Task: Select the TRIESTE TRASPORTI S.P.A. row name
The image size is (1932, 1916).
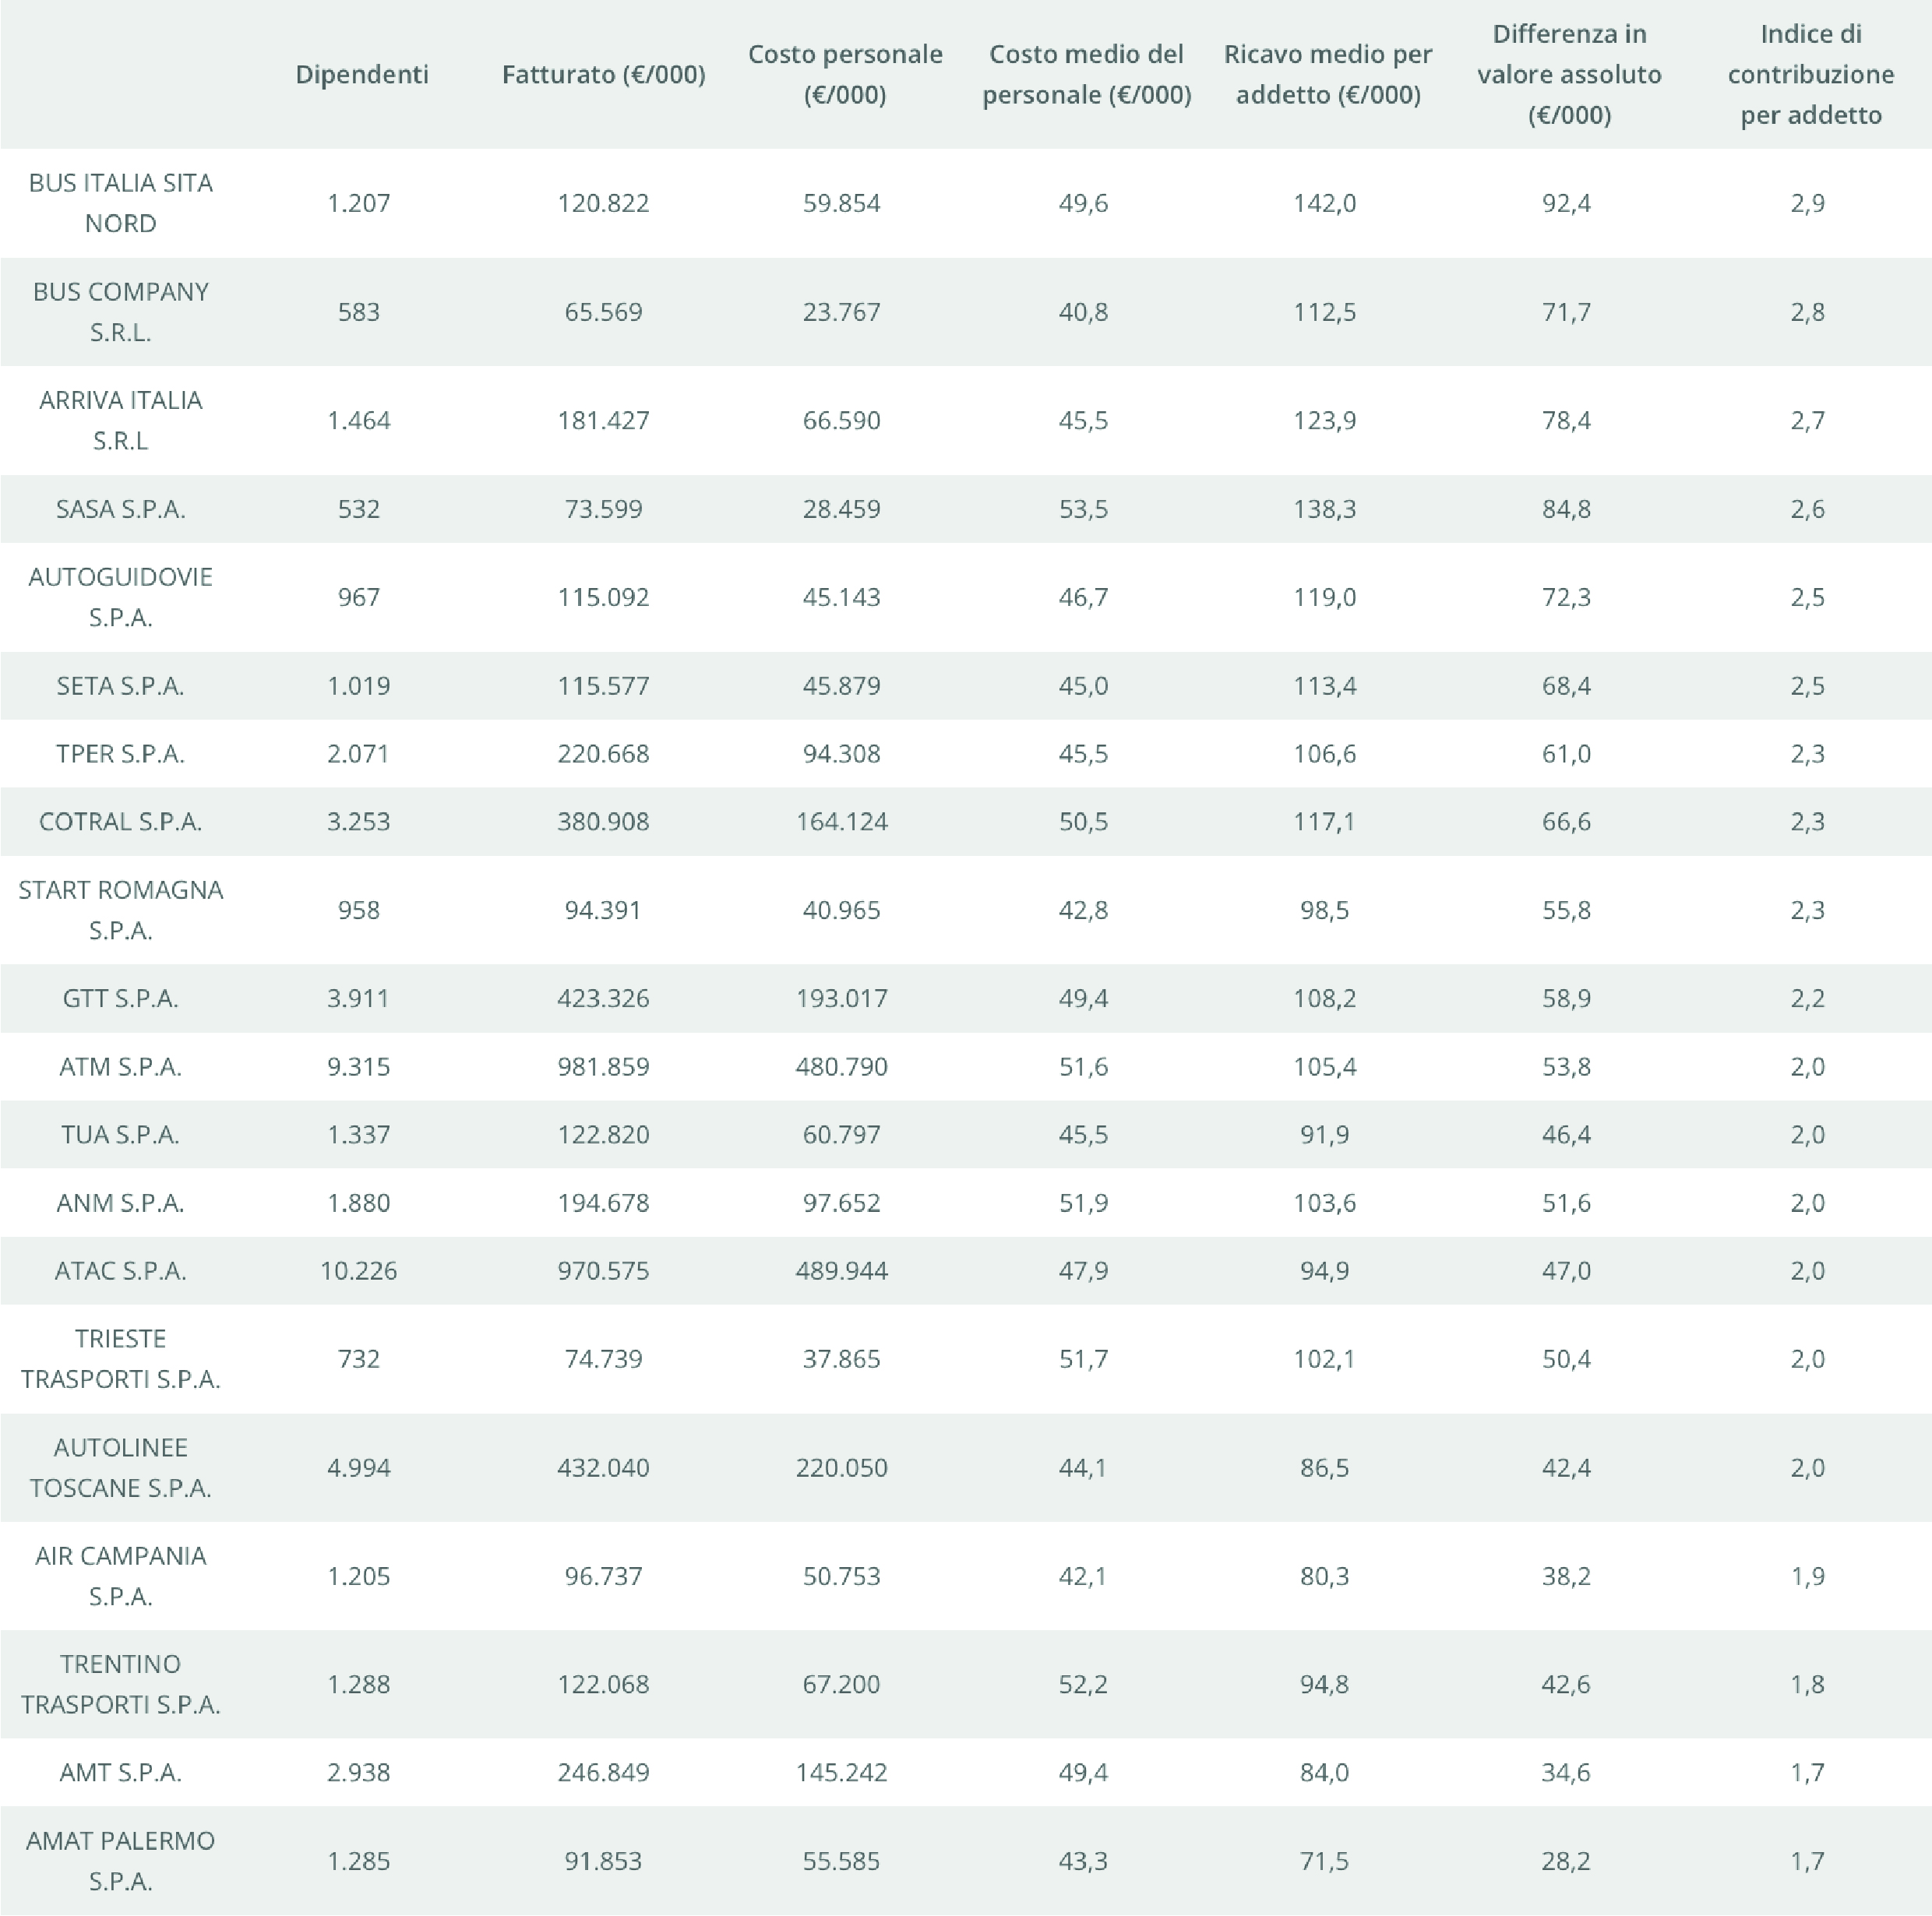Action: [120, 1359]
